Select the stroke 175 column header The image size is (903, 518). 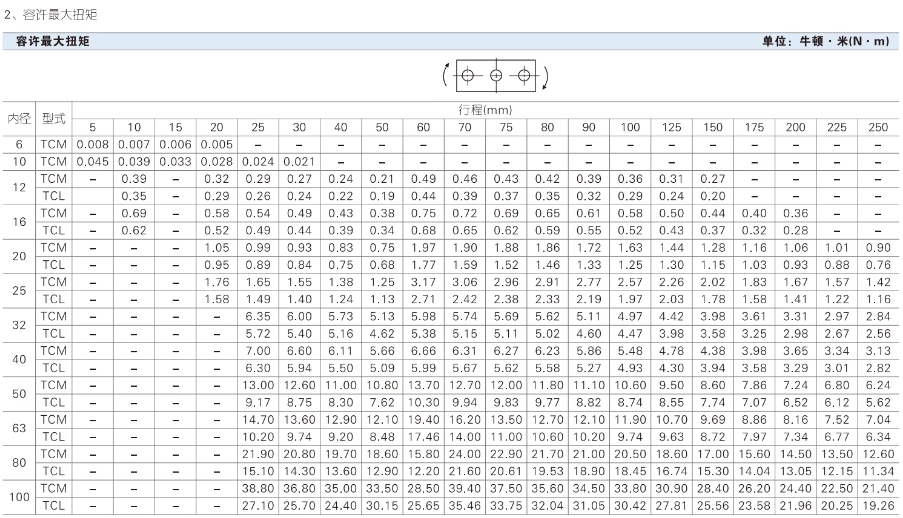[x=753, y=127]
